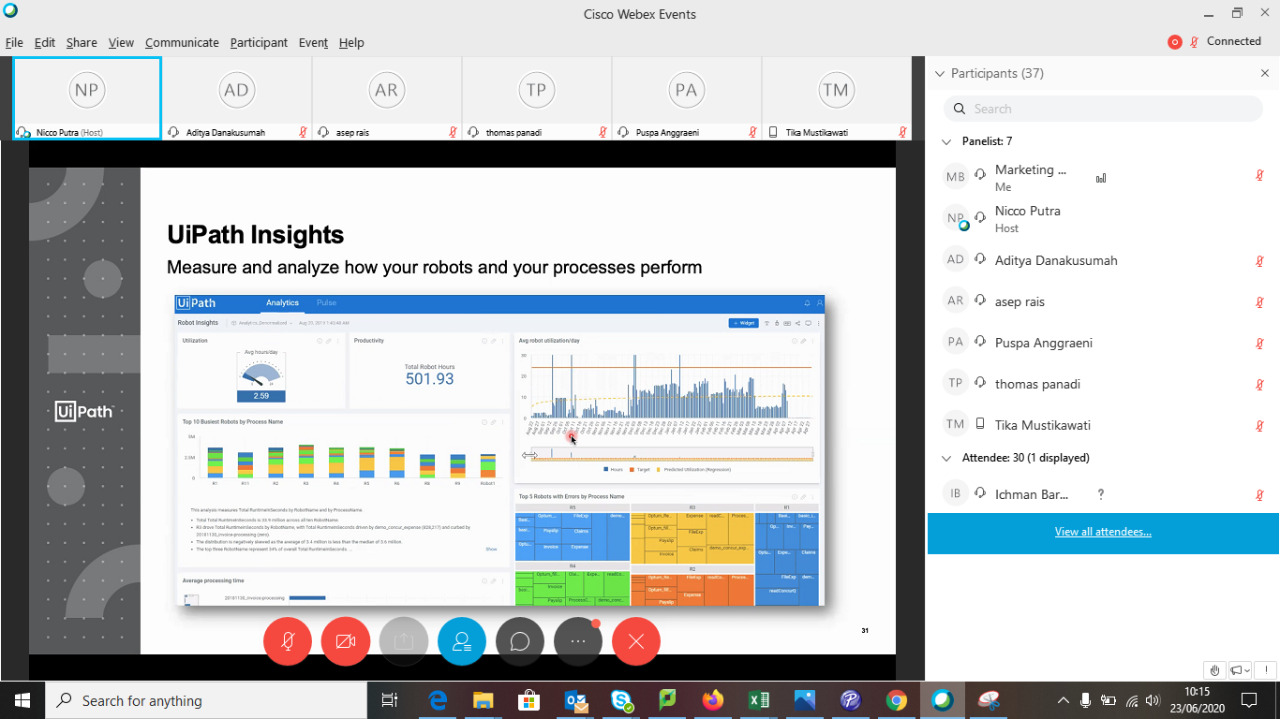This screenshot has width=1280, height=719.
Task: Click the recording indicator red icon
Action: tap(1175, 42)
